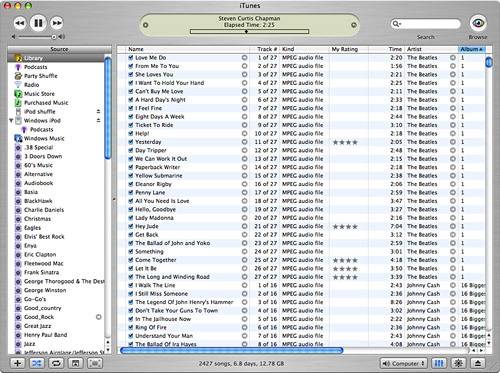Eject disc using the eject button
Image resolution: width=500 pixels, height=373 pixels.
[x=478, y=363]
